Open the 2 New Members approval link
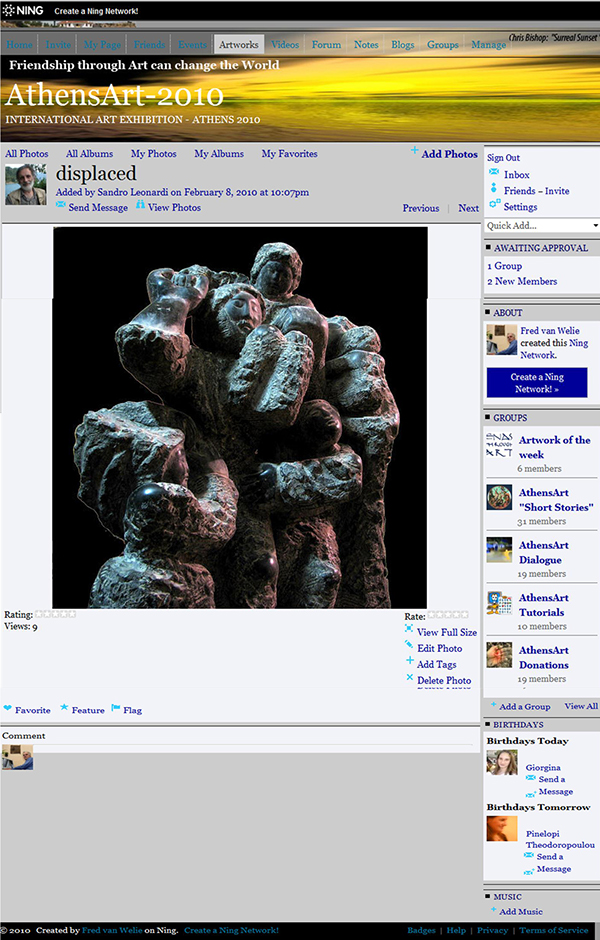 tap(522, 281)
